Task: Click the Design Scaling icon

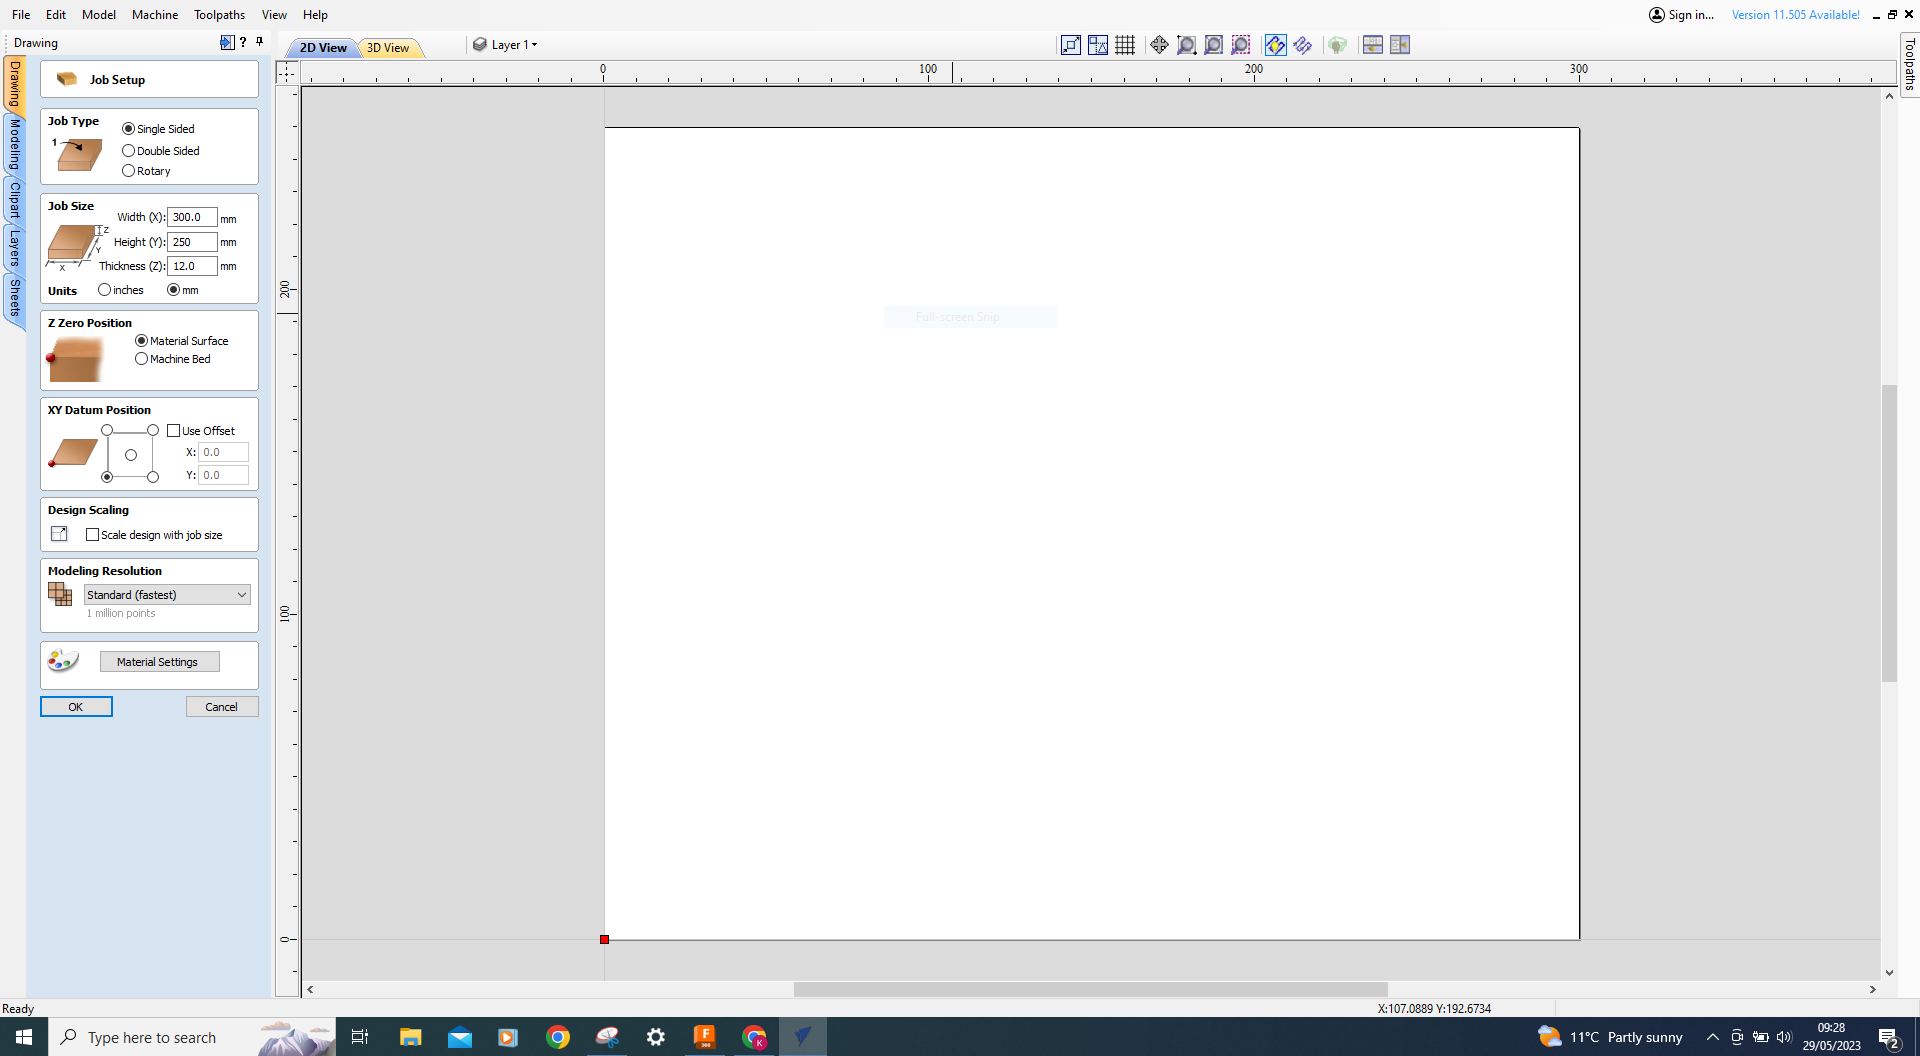Action: [x=60, y=534]
